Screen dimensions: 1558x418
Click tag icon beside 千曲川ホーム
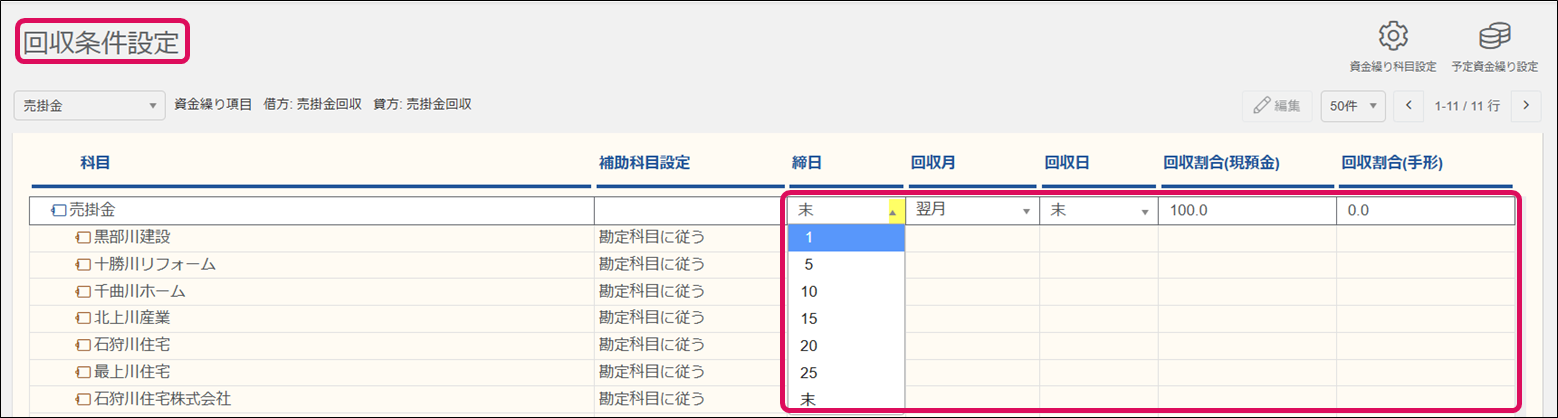84,292
